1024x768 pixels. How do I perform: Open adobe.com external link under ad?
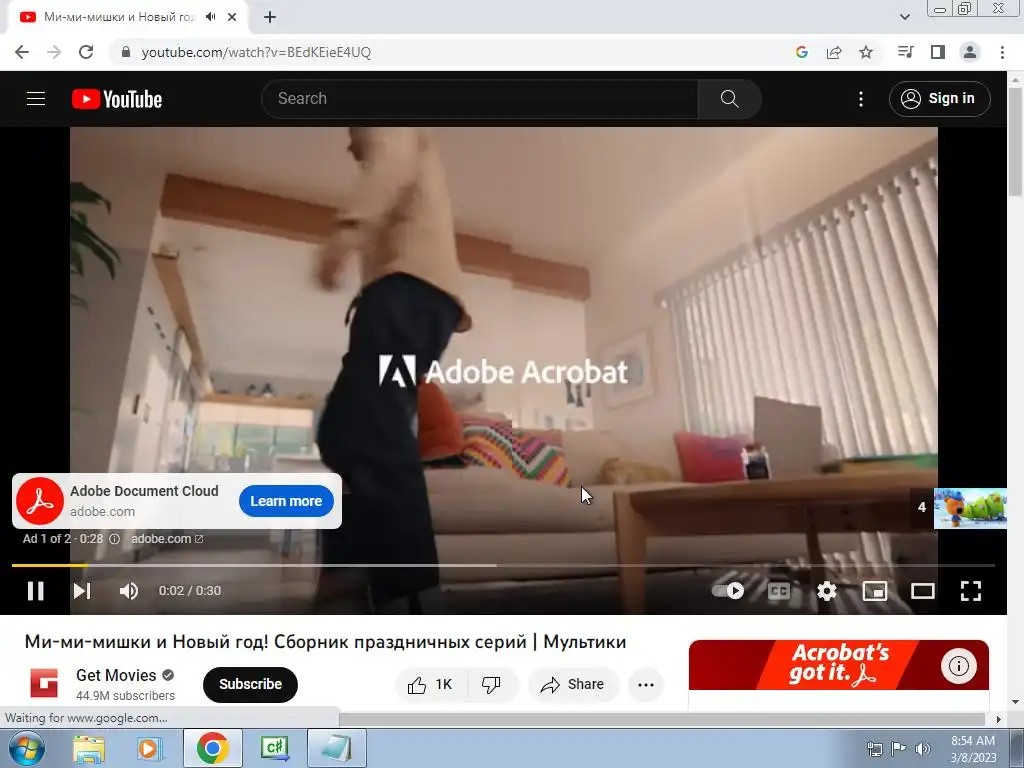pos(167,539)
